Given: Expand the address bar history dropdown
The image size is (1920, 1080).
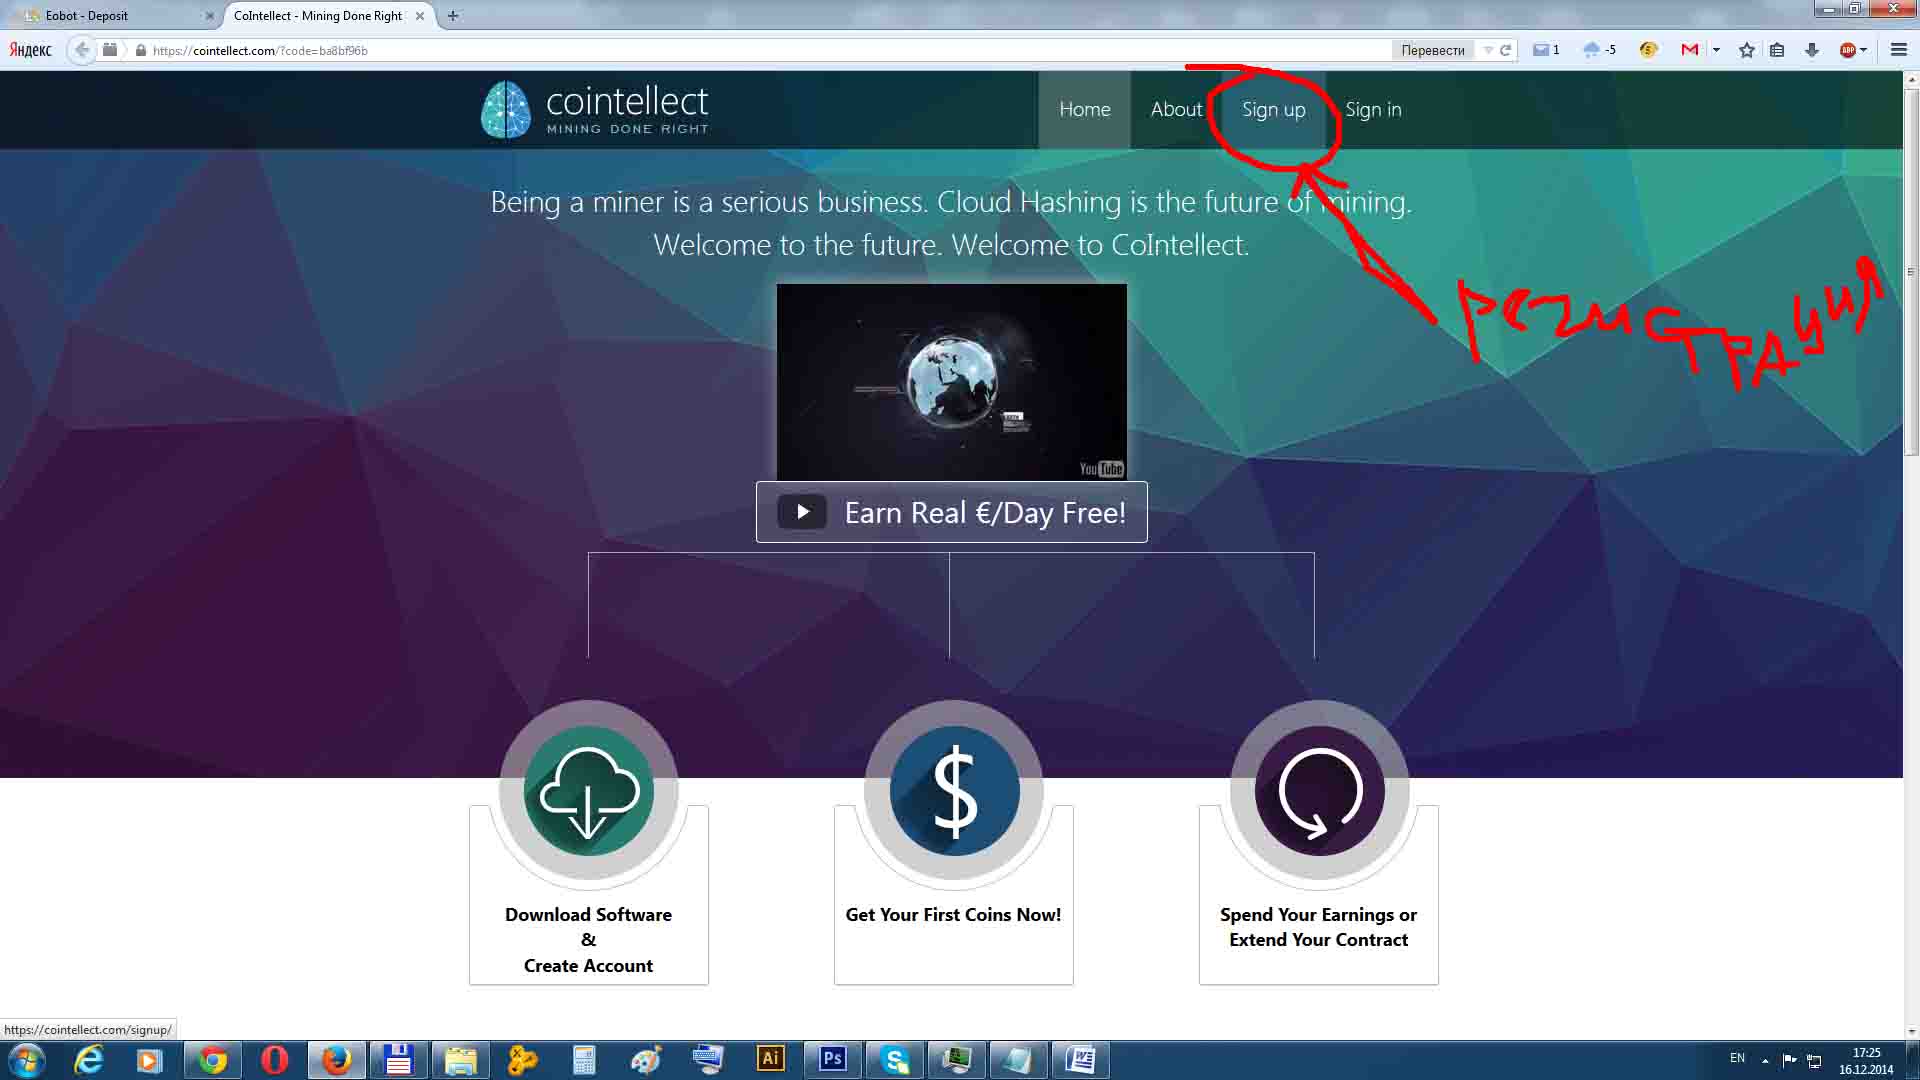Looking at the screenshot, I should point(1488,50).
